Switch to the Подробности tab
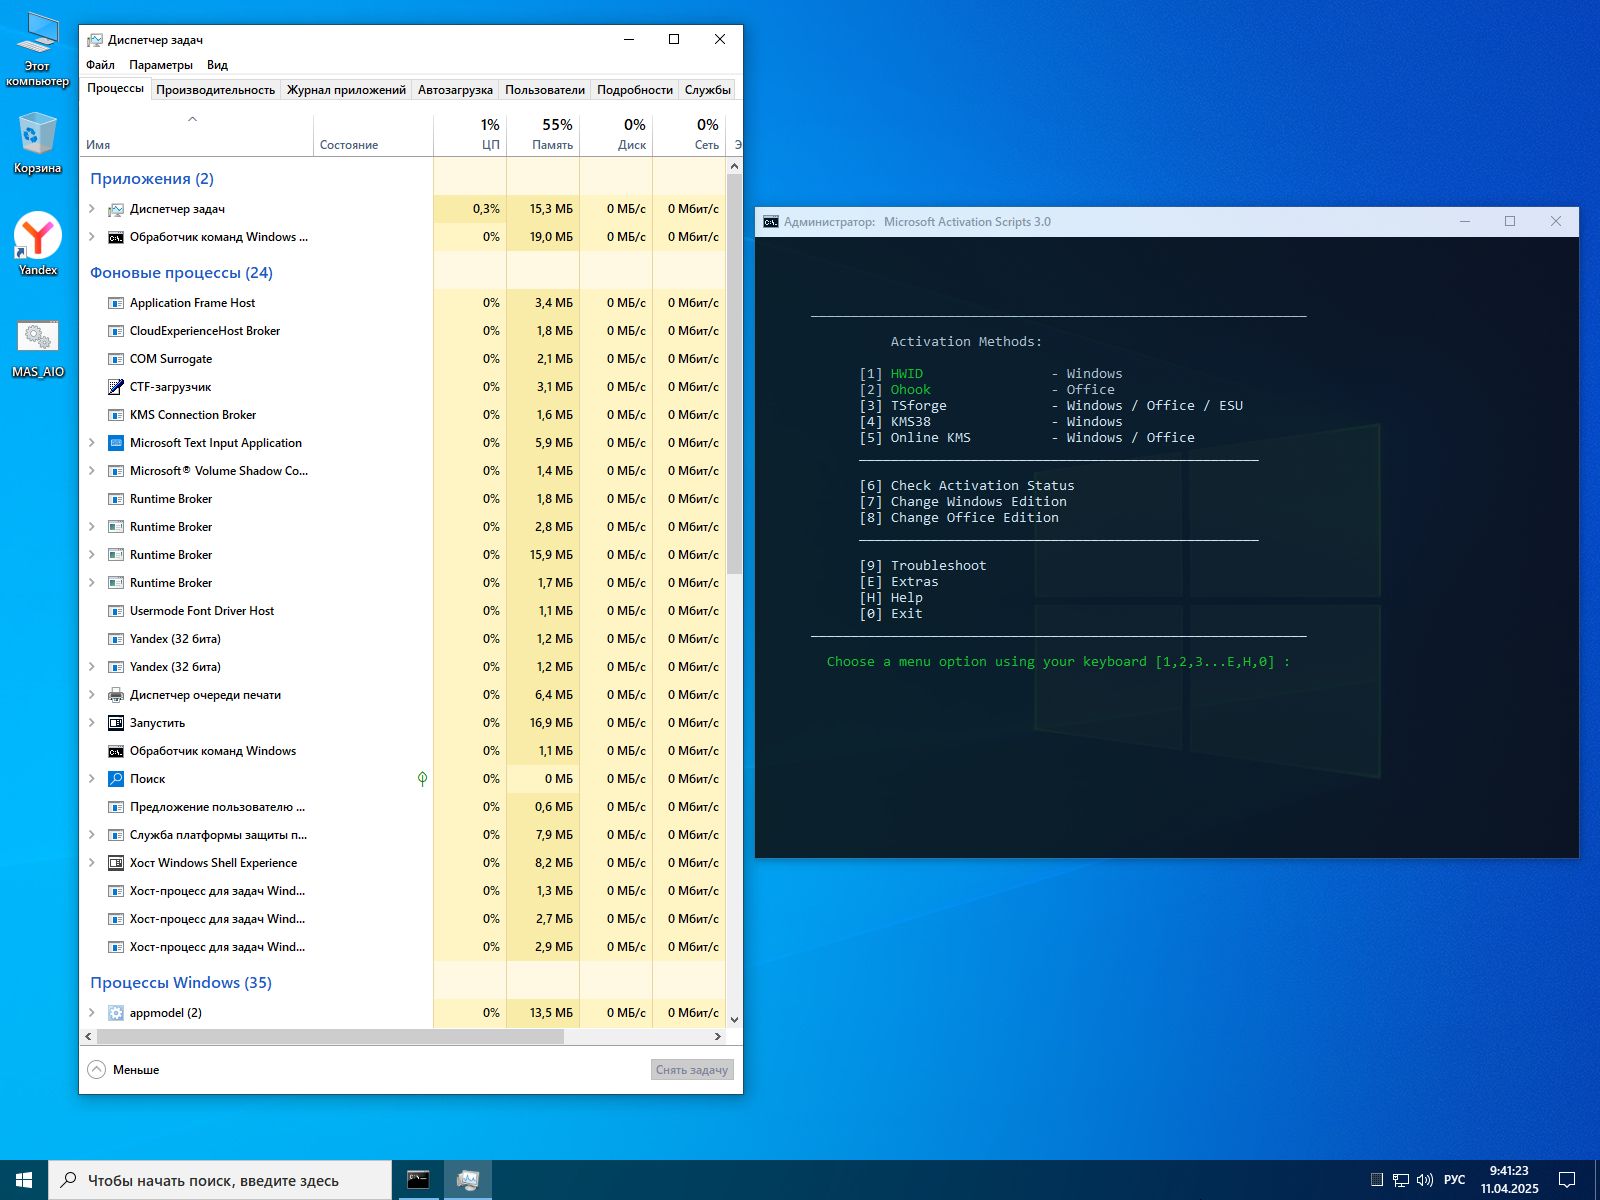 (635, 90)
